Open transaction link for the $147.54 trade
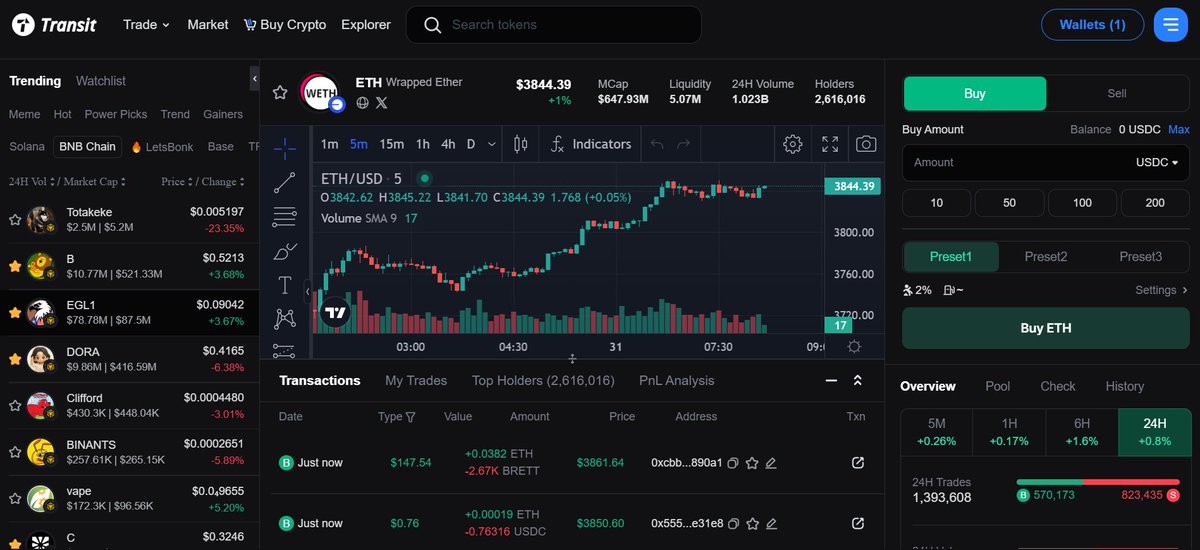Screen dimensions: 1200x550 857,463
